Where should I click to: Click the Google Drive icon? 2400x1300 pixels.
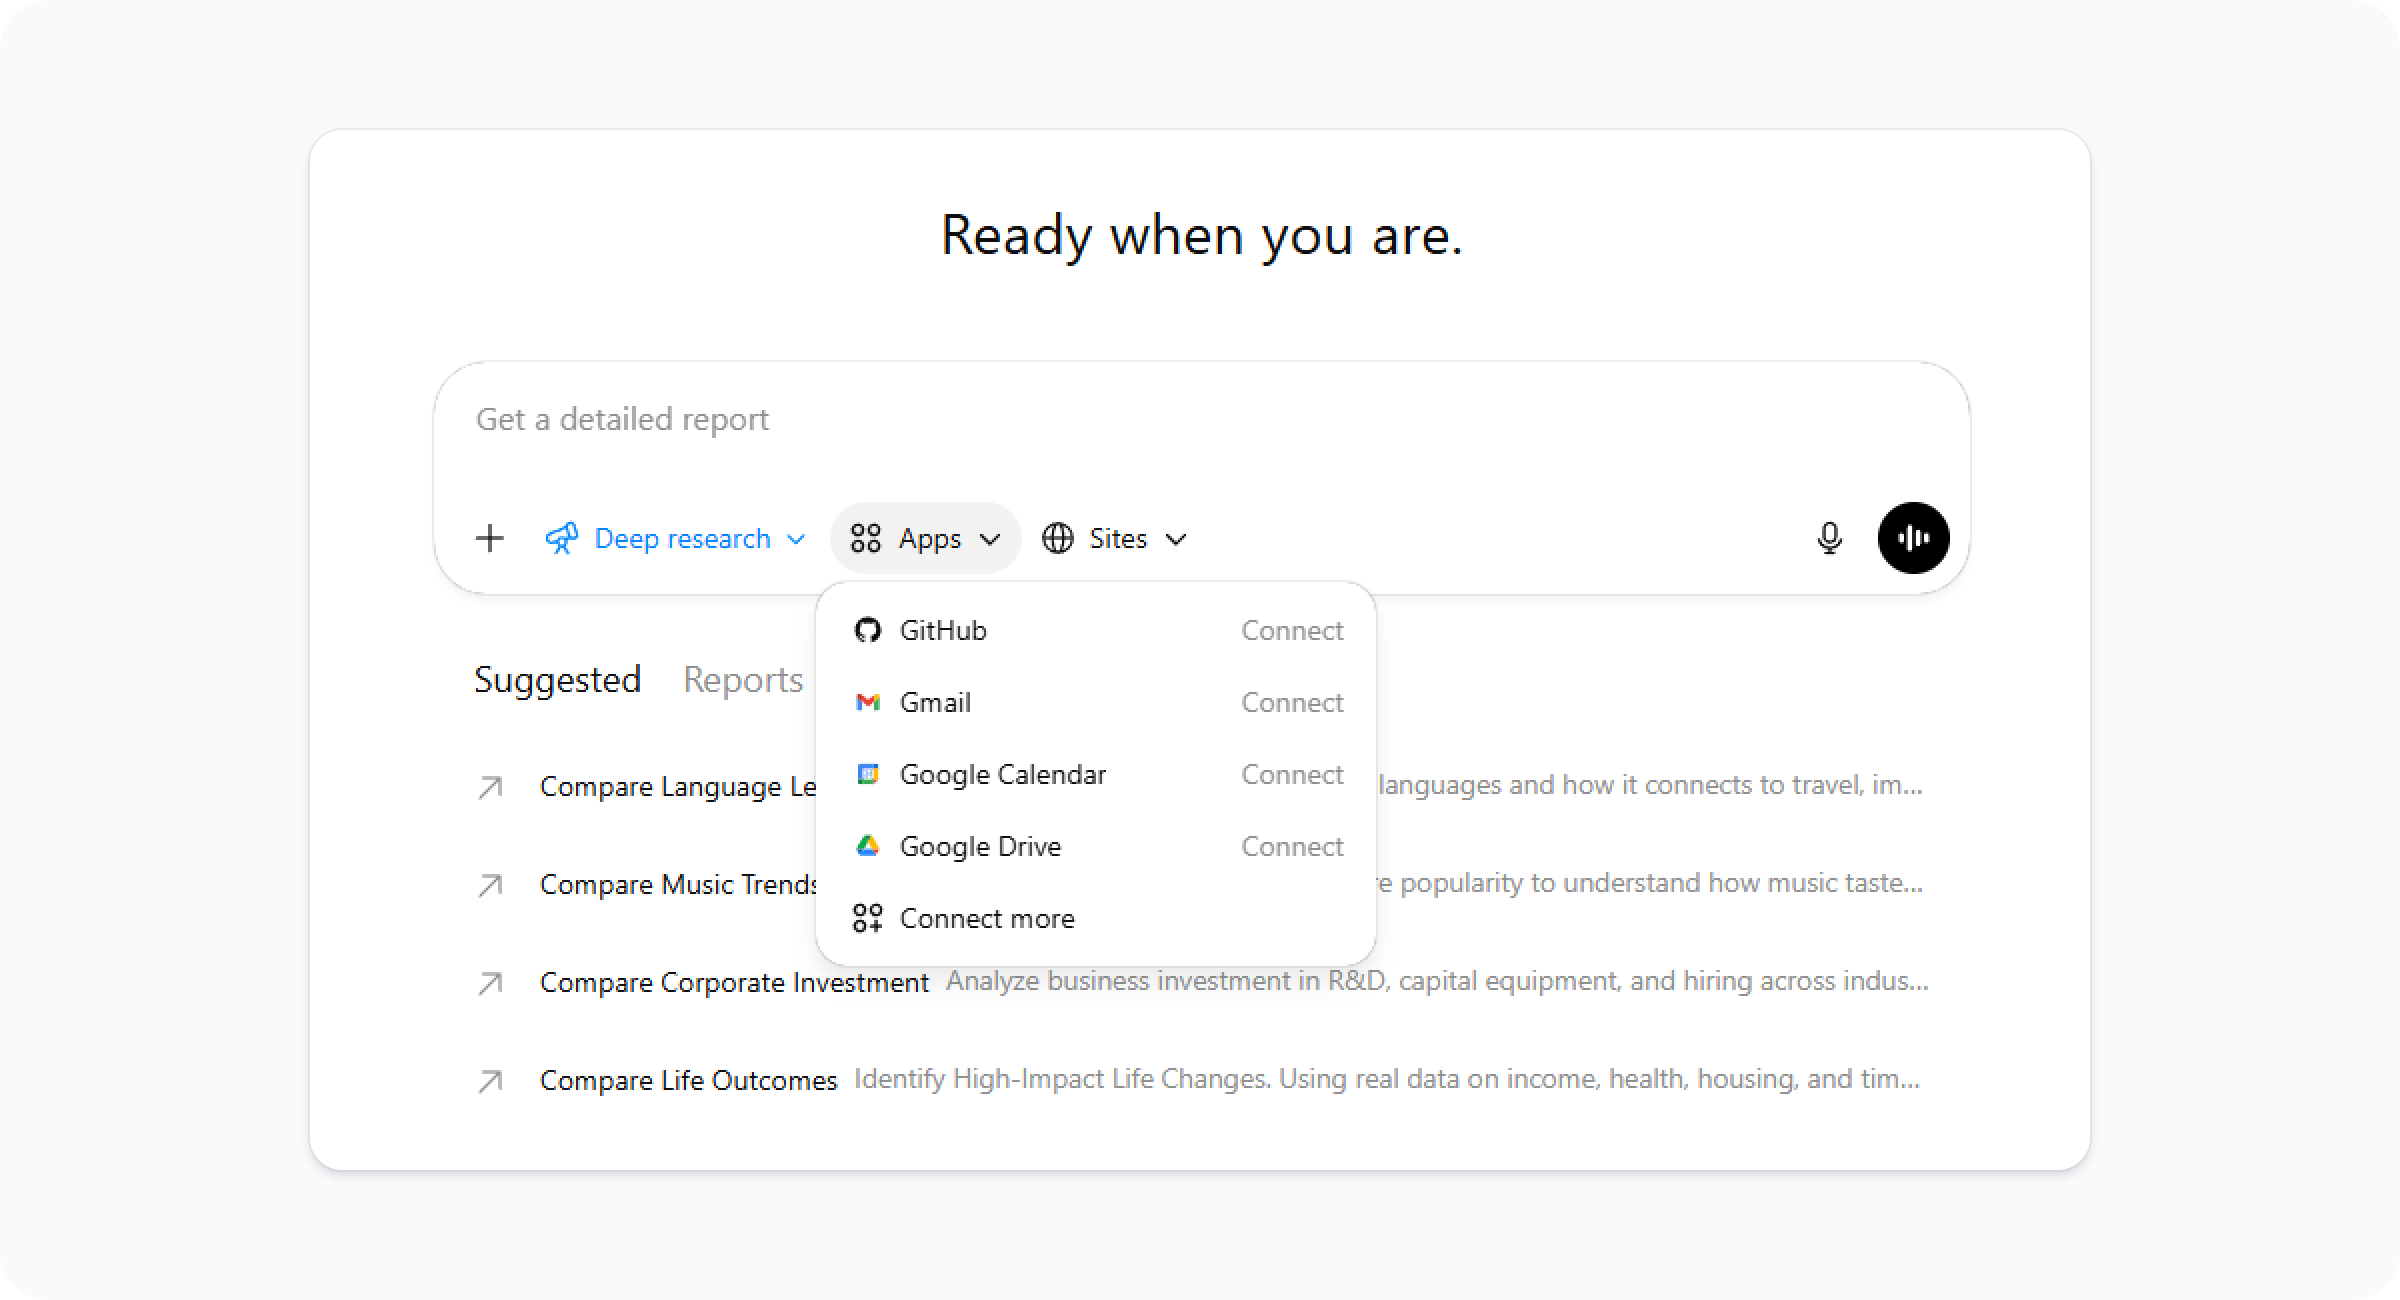click(868, 846)
